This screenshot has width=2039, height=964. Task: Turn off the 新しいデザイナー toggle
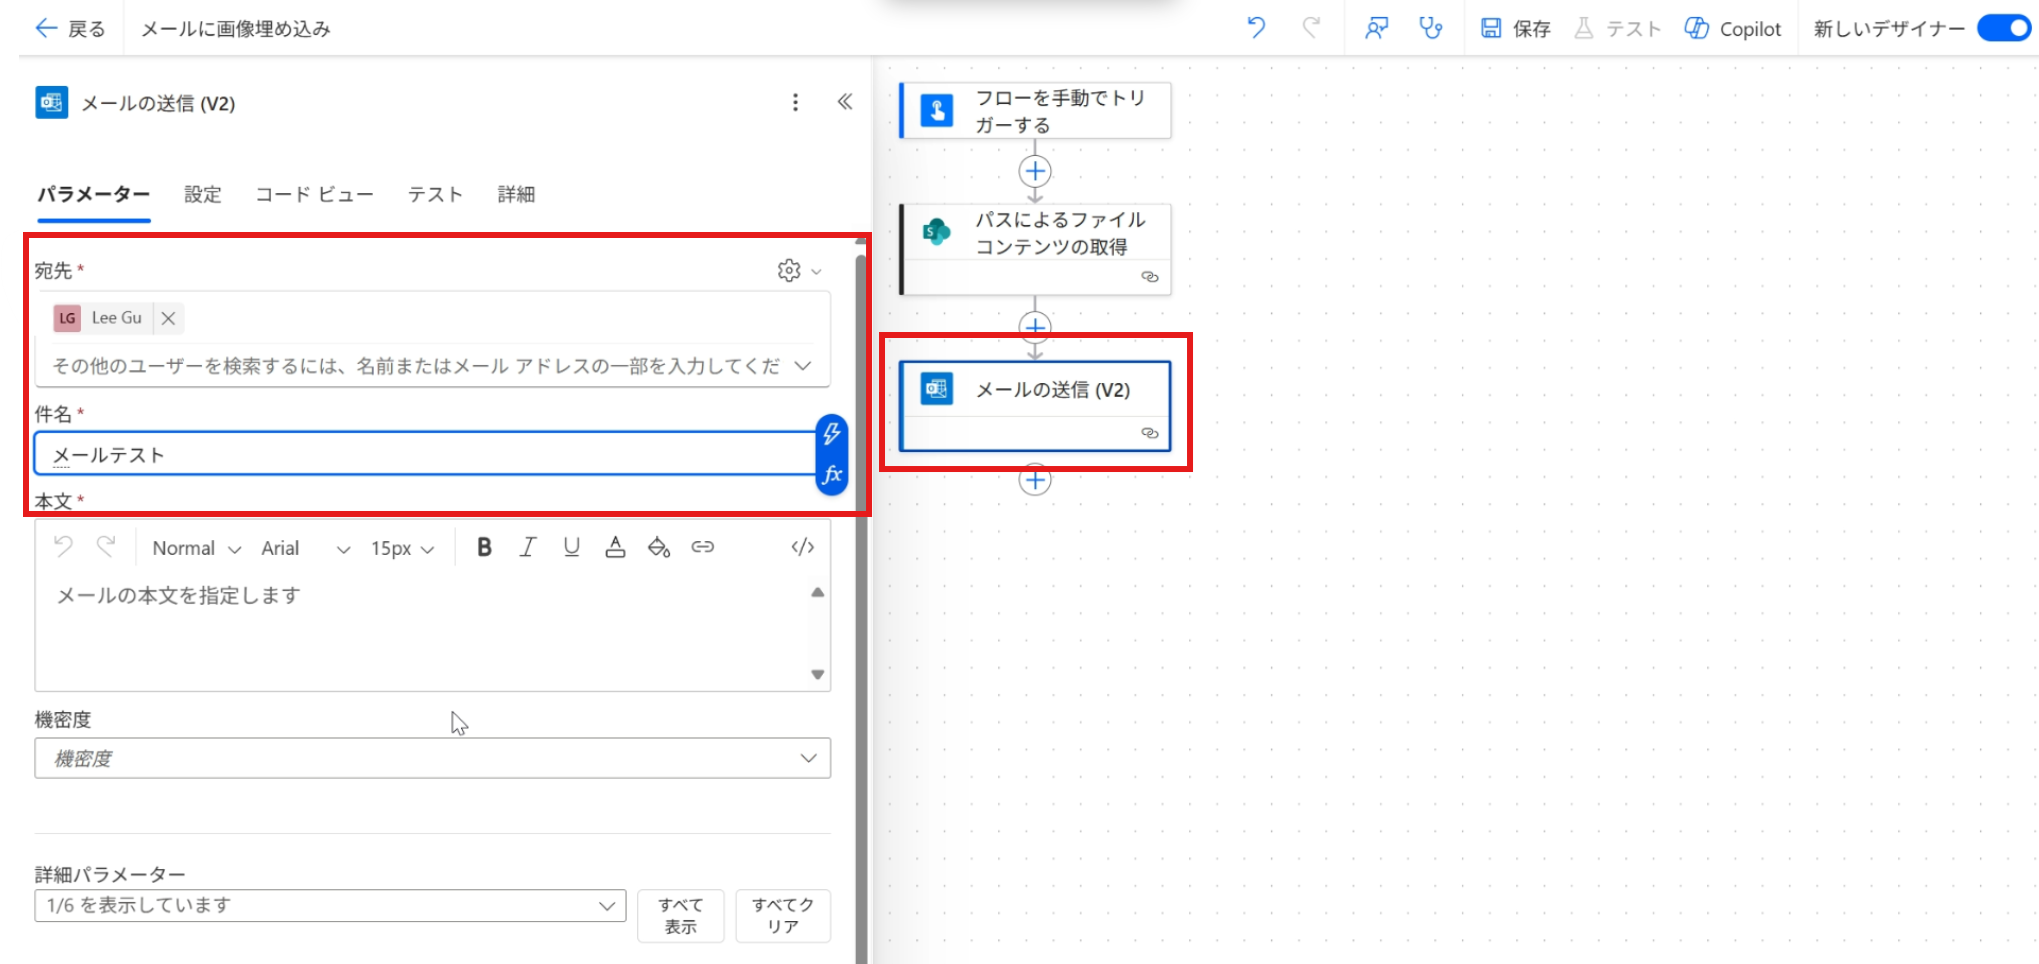tap(2003, 28)
